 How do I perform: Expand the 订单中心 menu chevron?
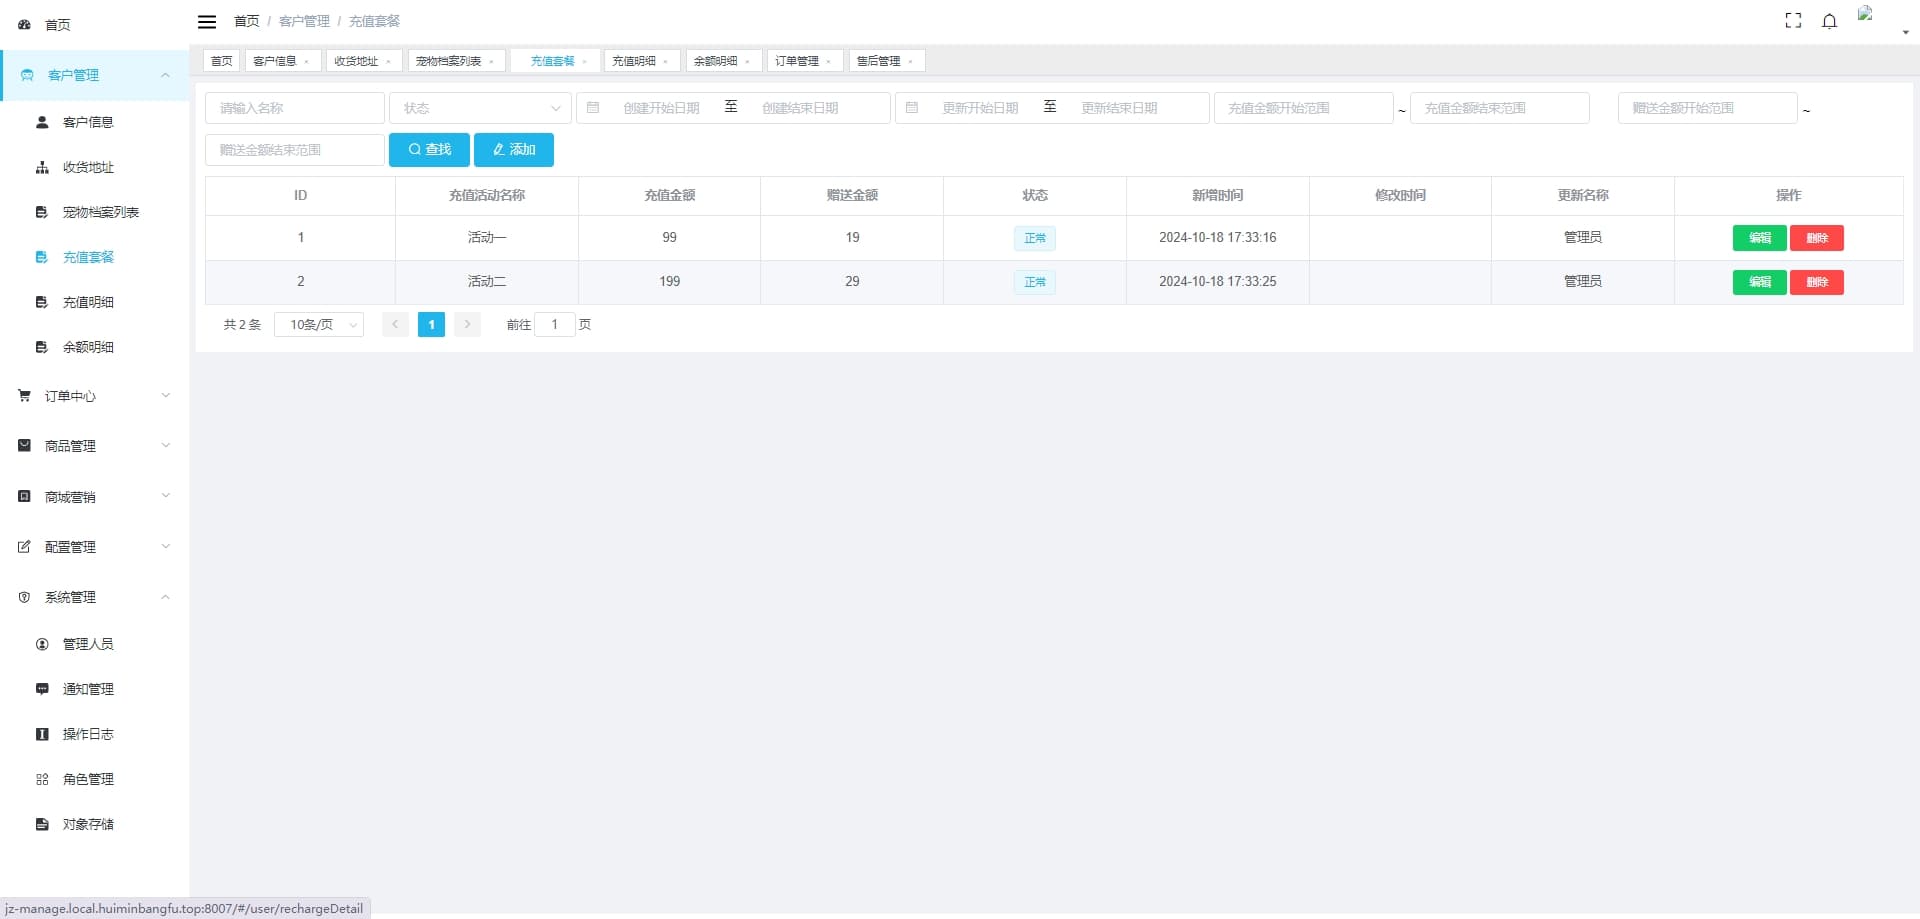coord(166,396)
